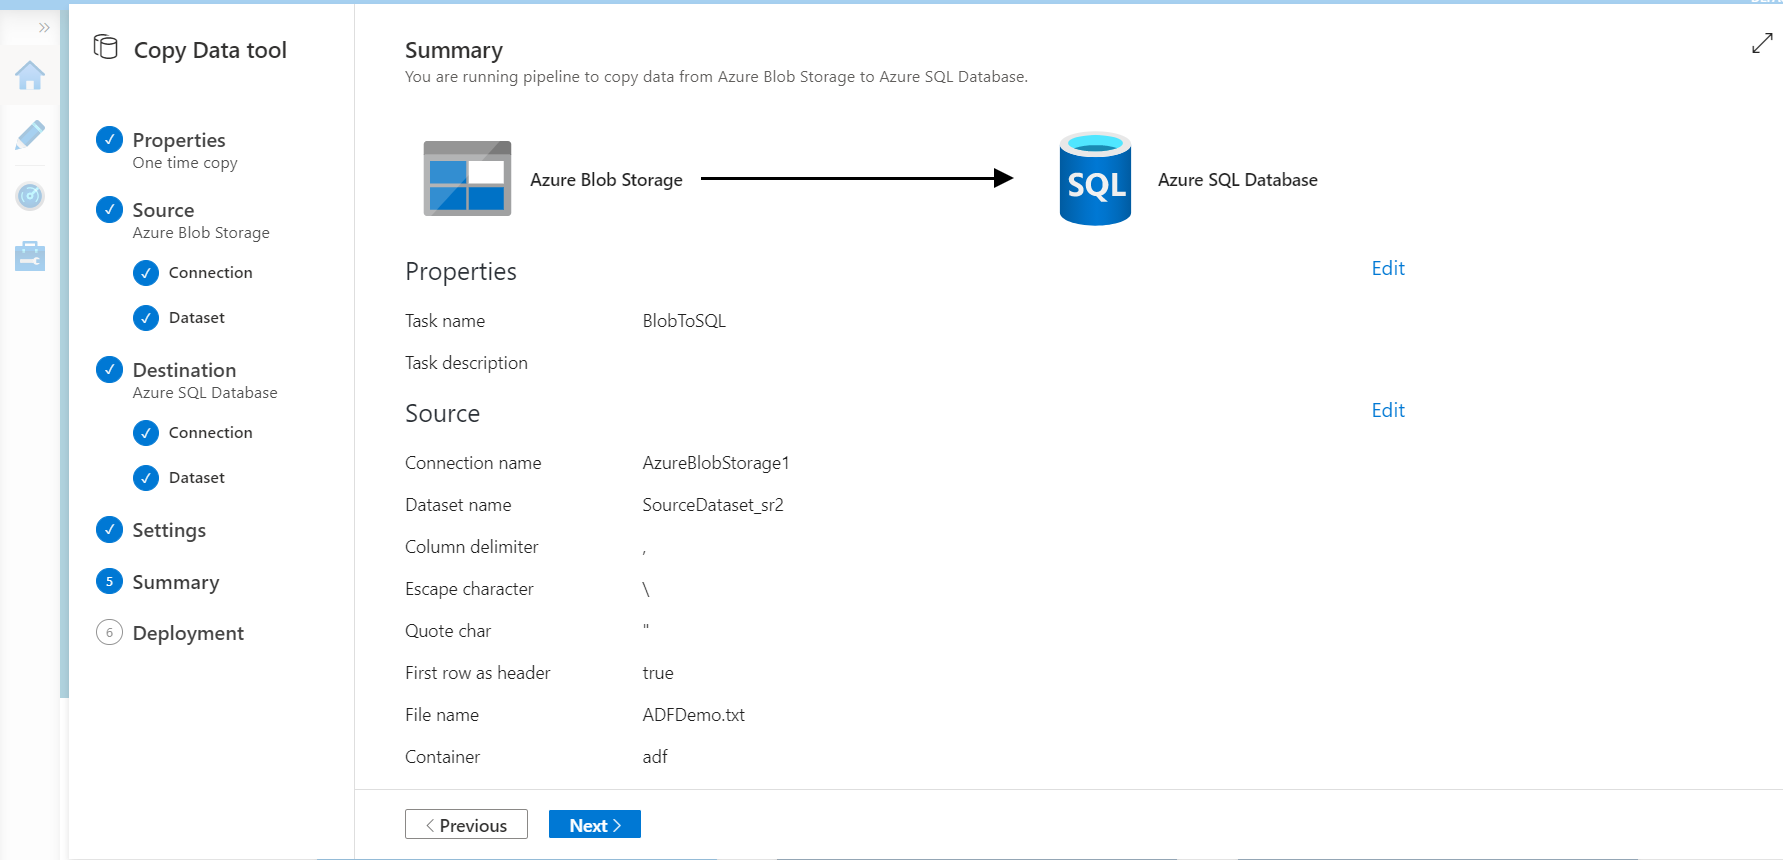Go to the Source wizard step
The width and height of the screenshot is (1783, 860).
tap(163, 210)
